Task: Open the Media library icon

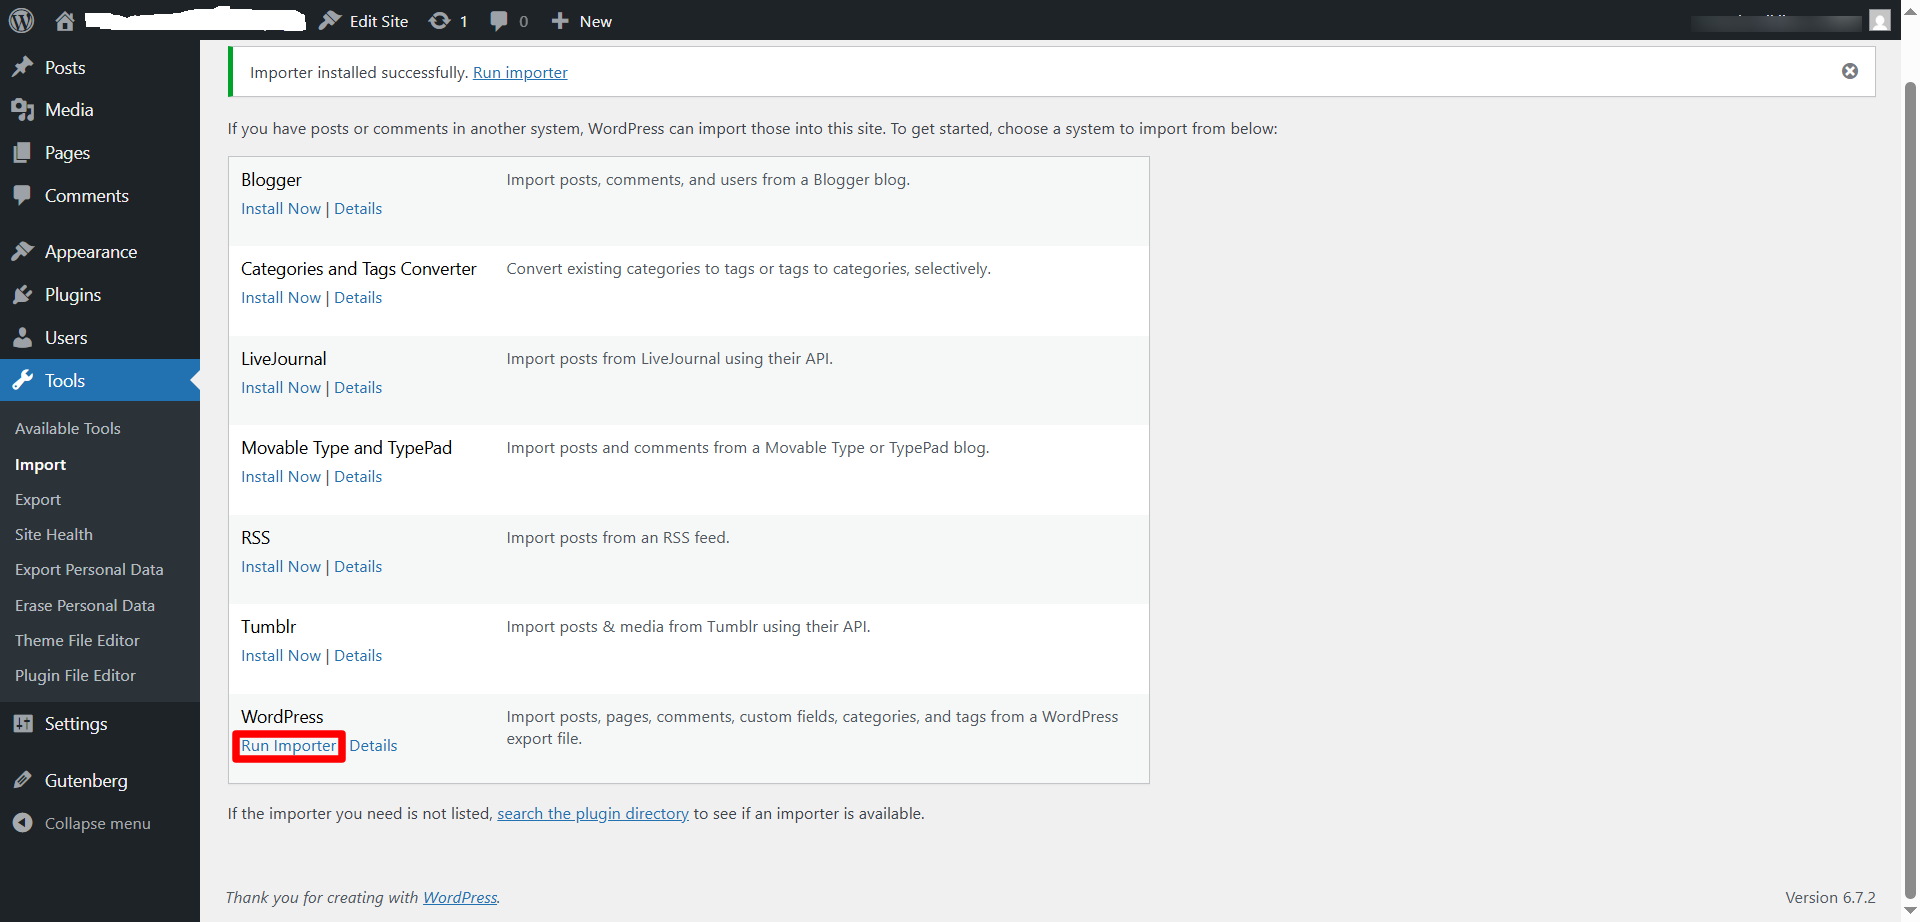Action: tap(22, 110)
